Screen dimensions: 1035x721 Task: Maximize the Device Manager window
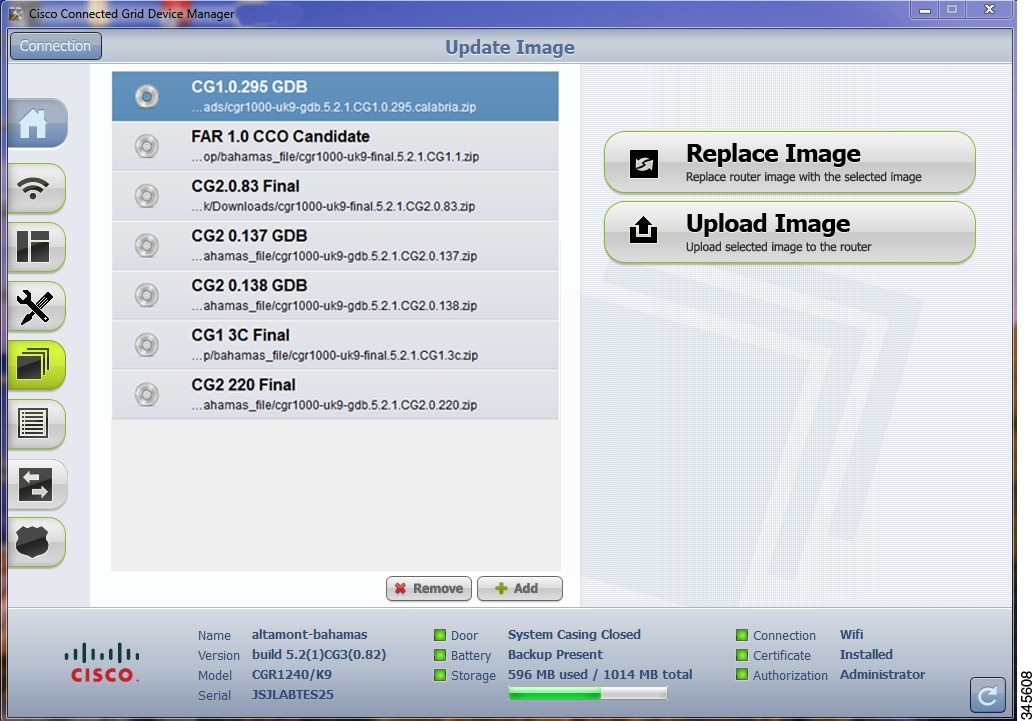952,10
